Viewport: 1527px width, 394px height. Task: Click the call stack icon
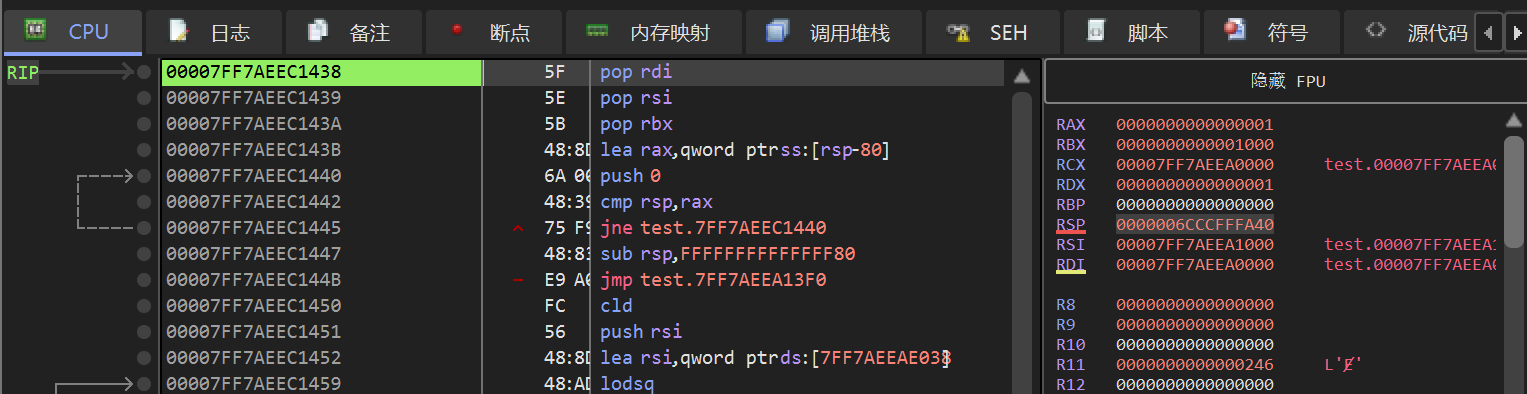pos(777,31)
